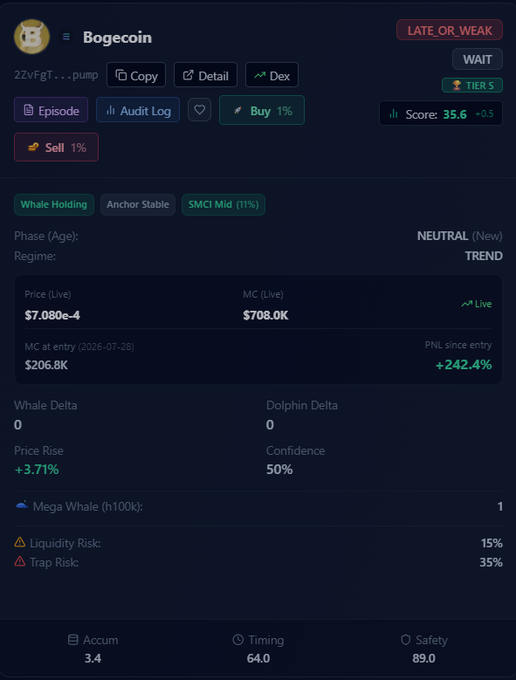Click the Liquidity Risk warning icon
Image resolution: width=516 pixels, height=680 pixels.
click(20, 542)
